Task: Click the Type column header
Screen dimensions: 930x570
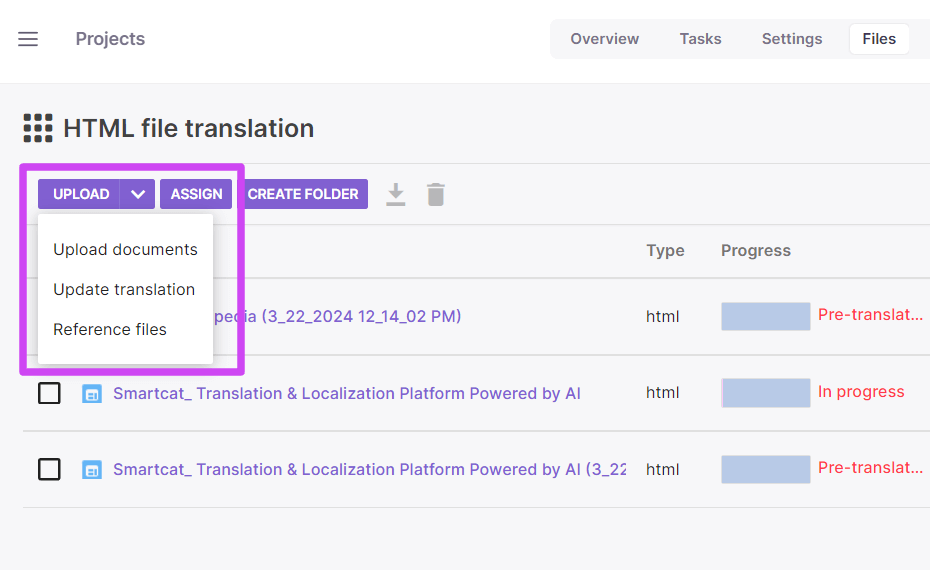Action: tap(665, 250)
